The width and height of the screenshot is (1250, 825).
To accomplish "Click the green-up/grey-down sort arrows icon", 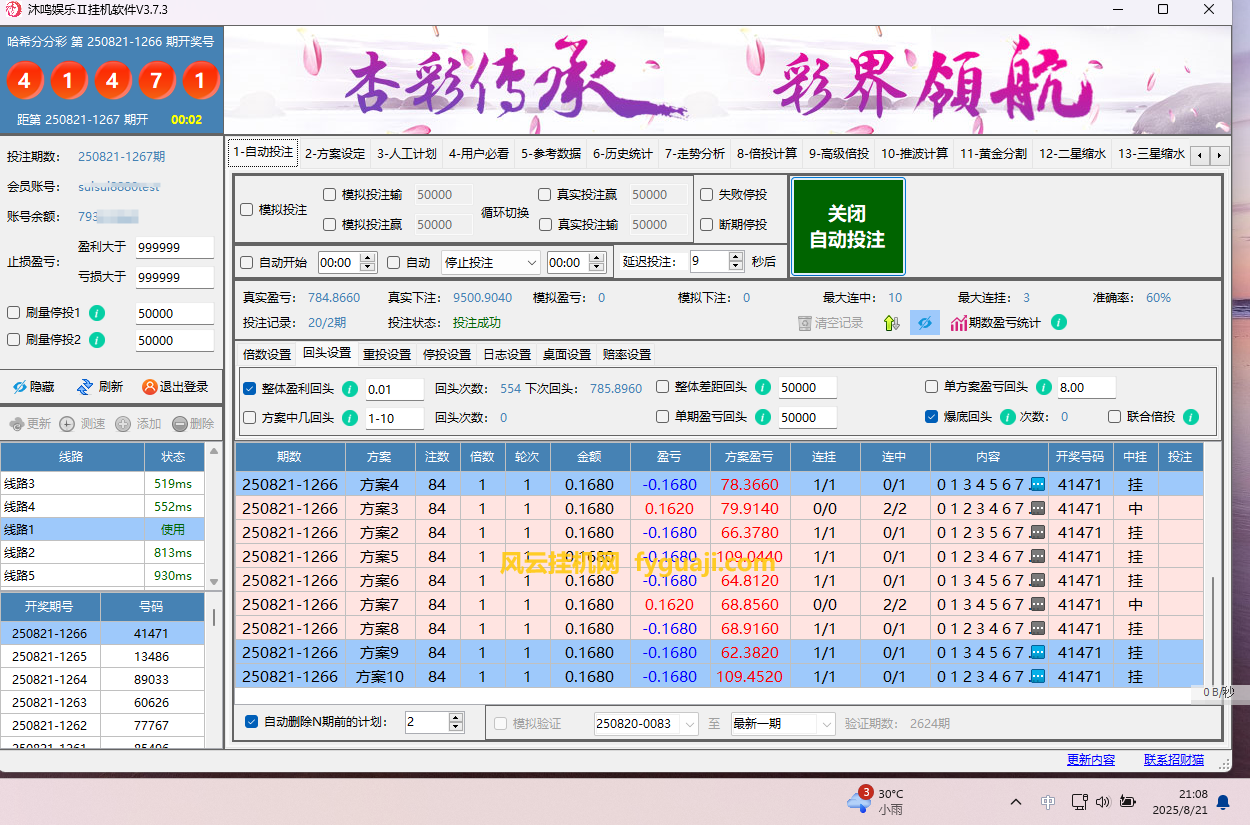I will click(x=892, y=323).
